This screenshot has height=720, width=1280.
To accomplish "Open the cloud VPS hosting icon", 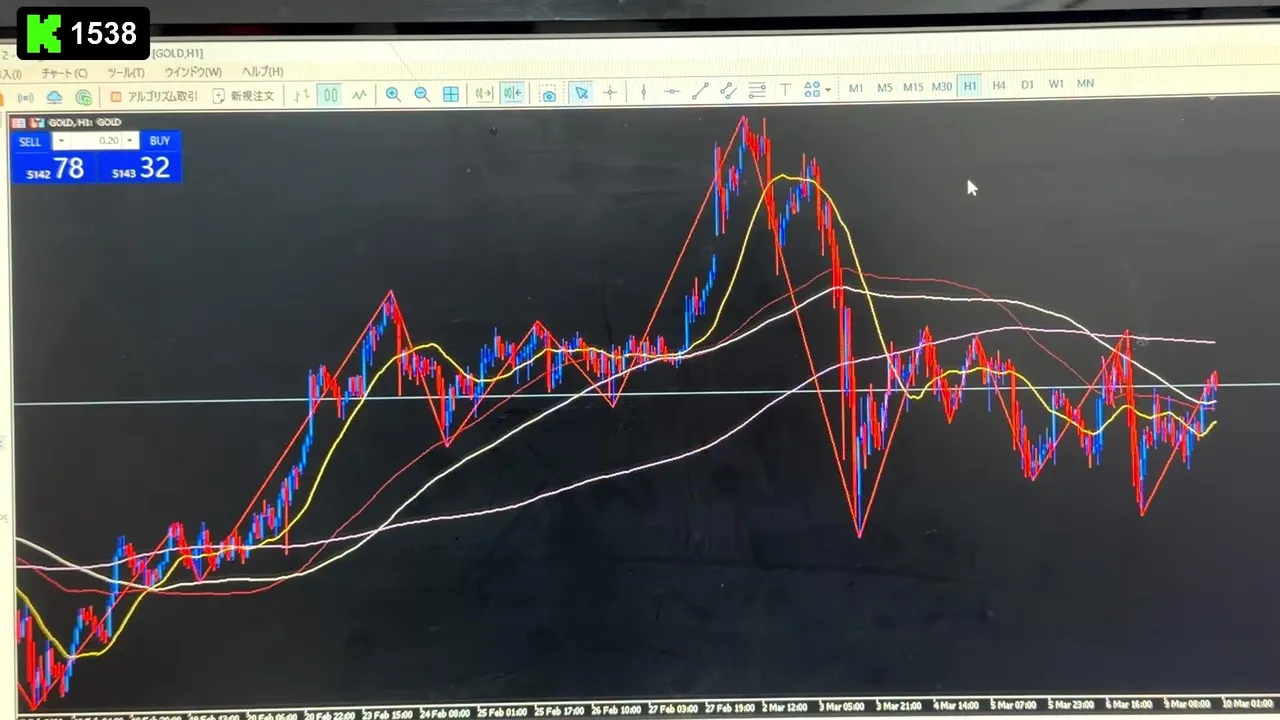I will (55, 97).
